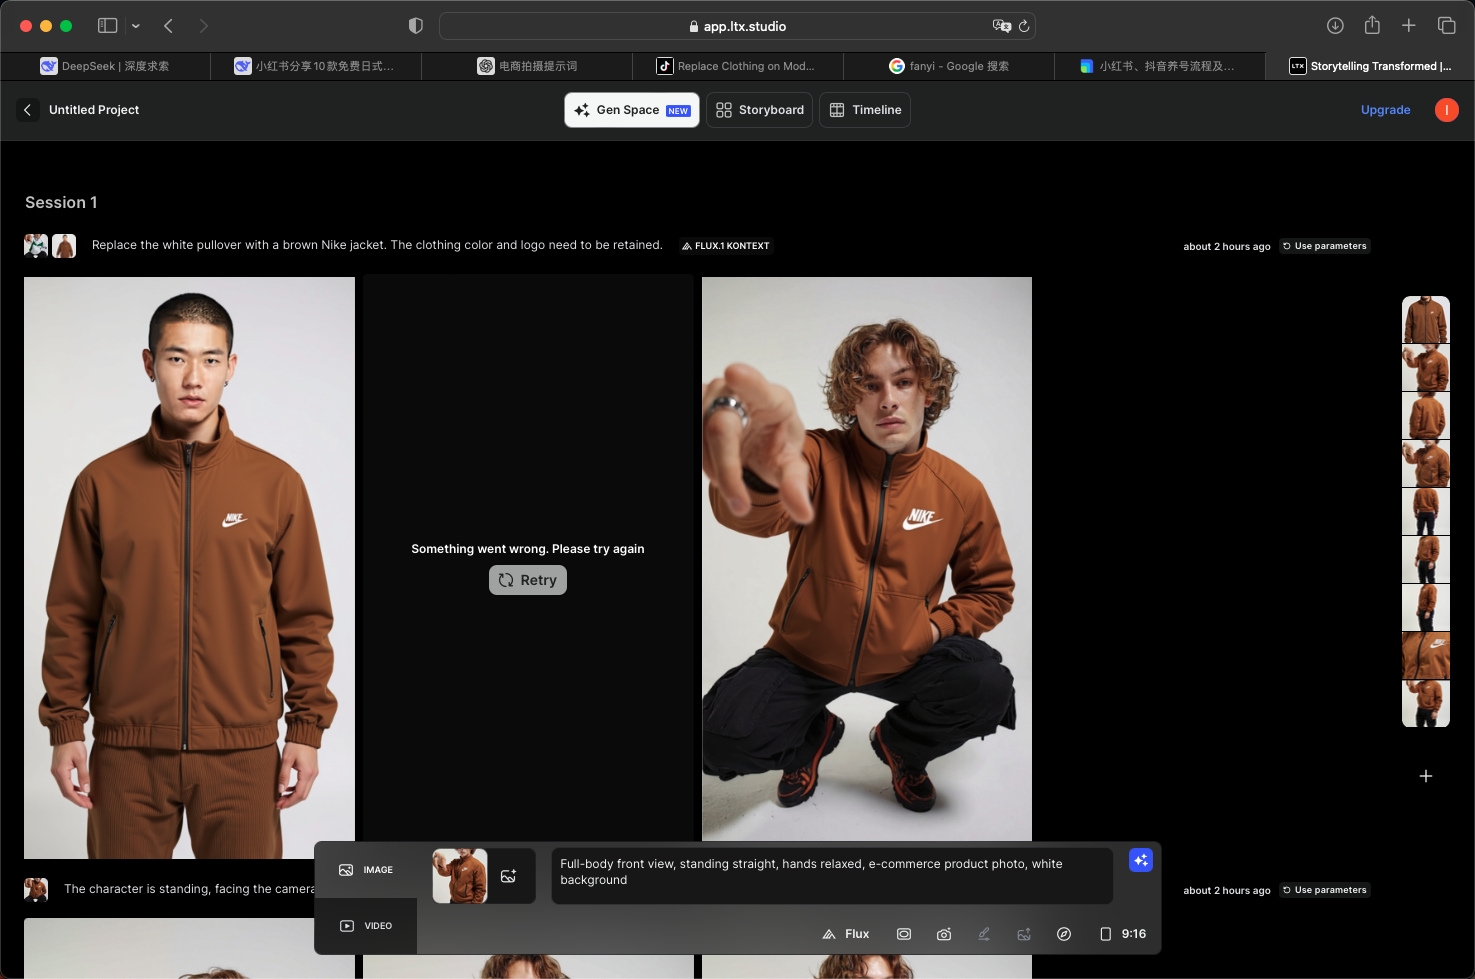1475x979 pixels.
Task: Select the last thumbnail in the right strip
Action: (1426, 704)
